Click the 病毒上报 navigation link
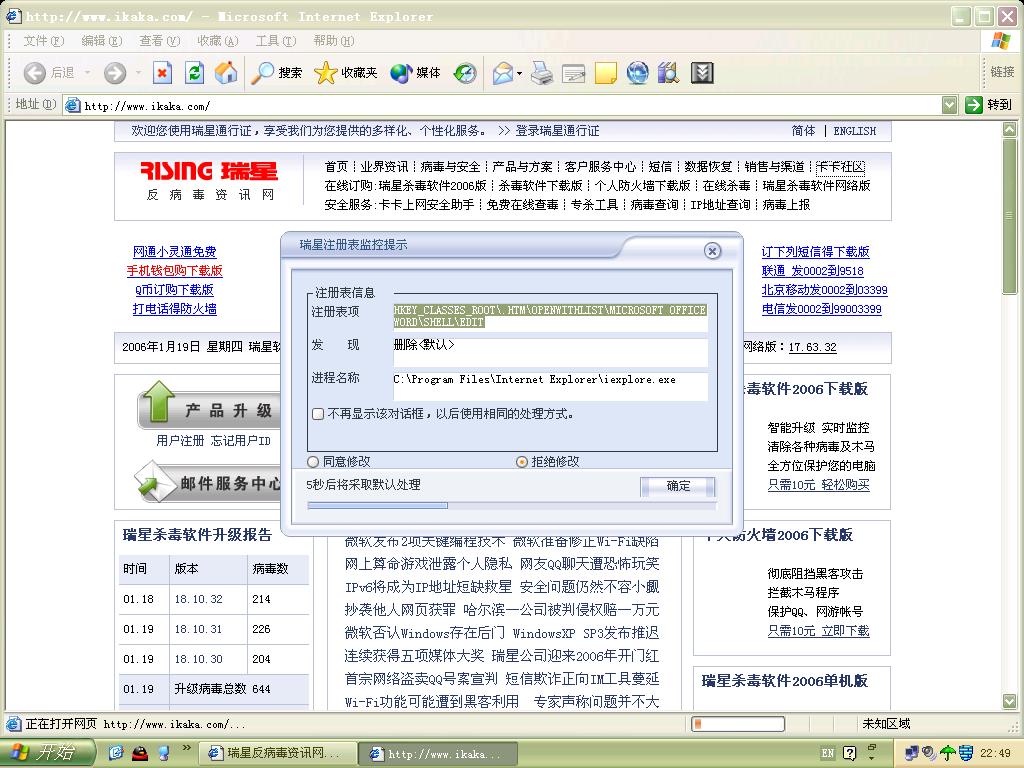The image size is (1024, 768). click(x=786, y=205)
